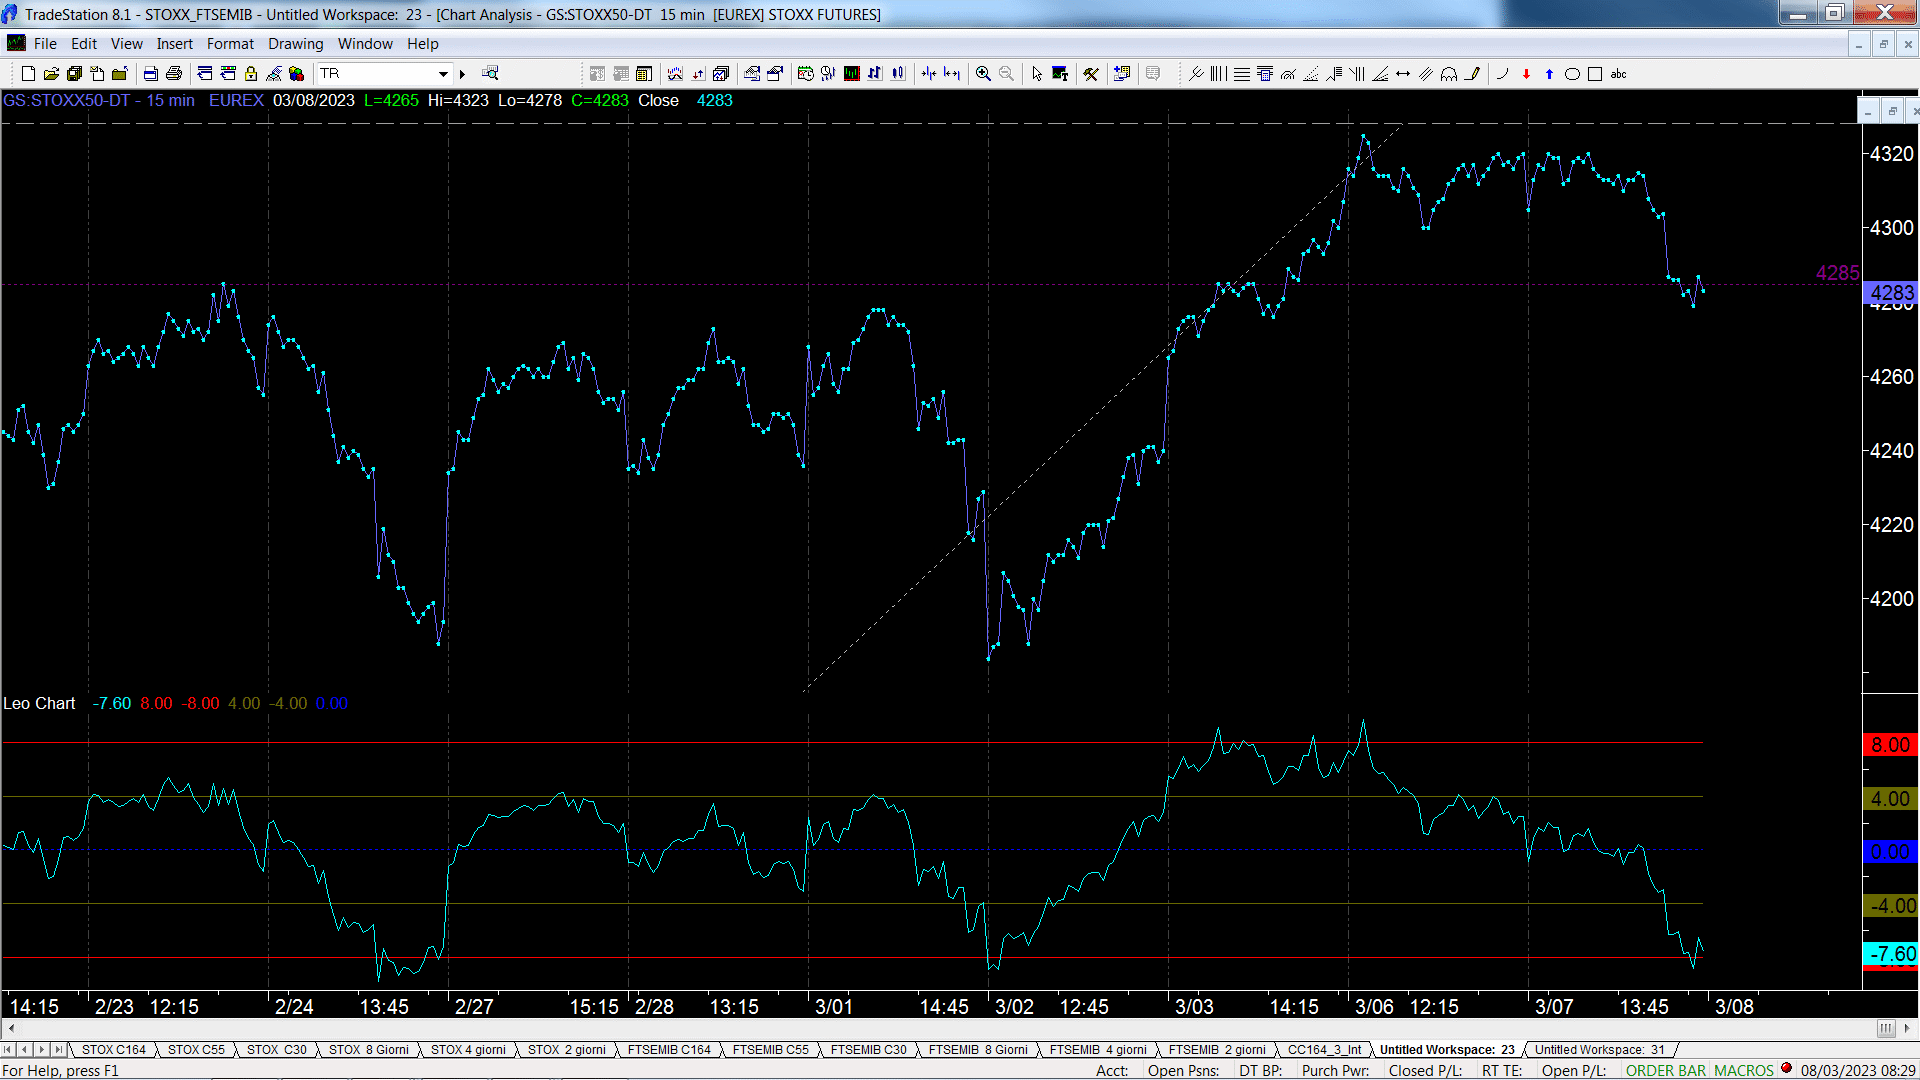Open the Insert menu
Viewport: 1920px width, 1080px height.
[174, 44]
